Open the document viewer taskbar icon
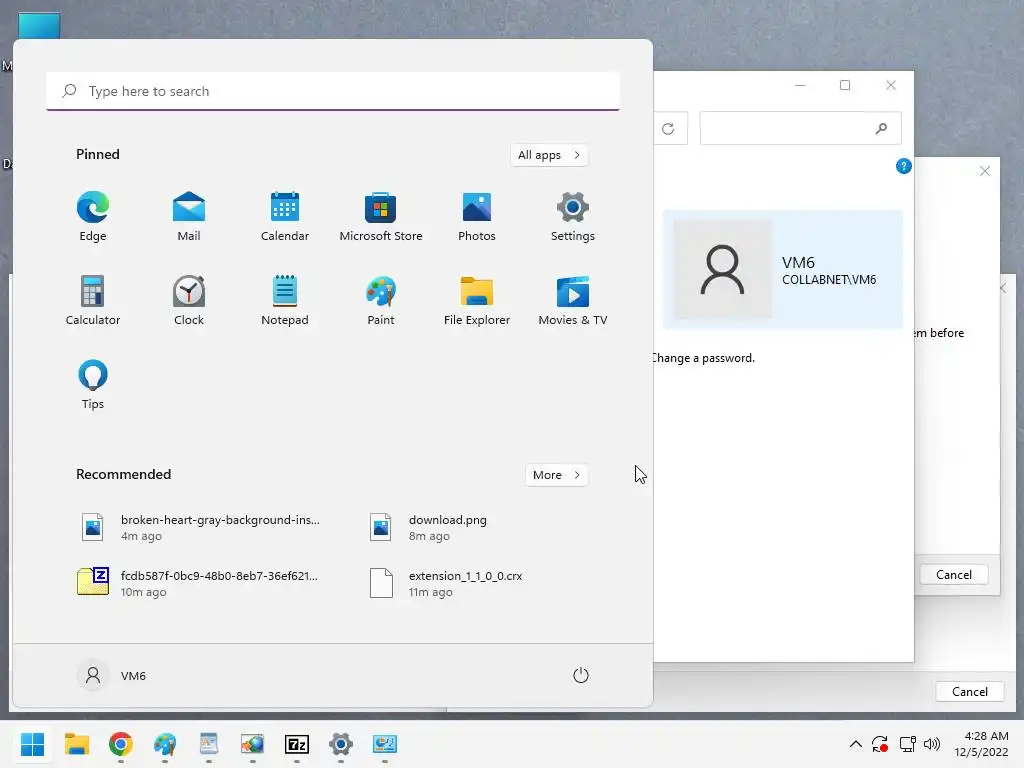 coord(208,744)
